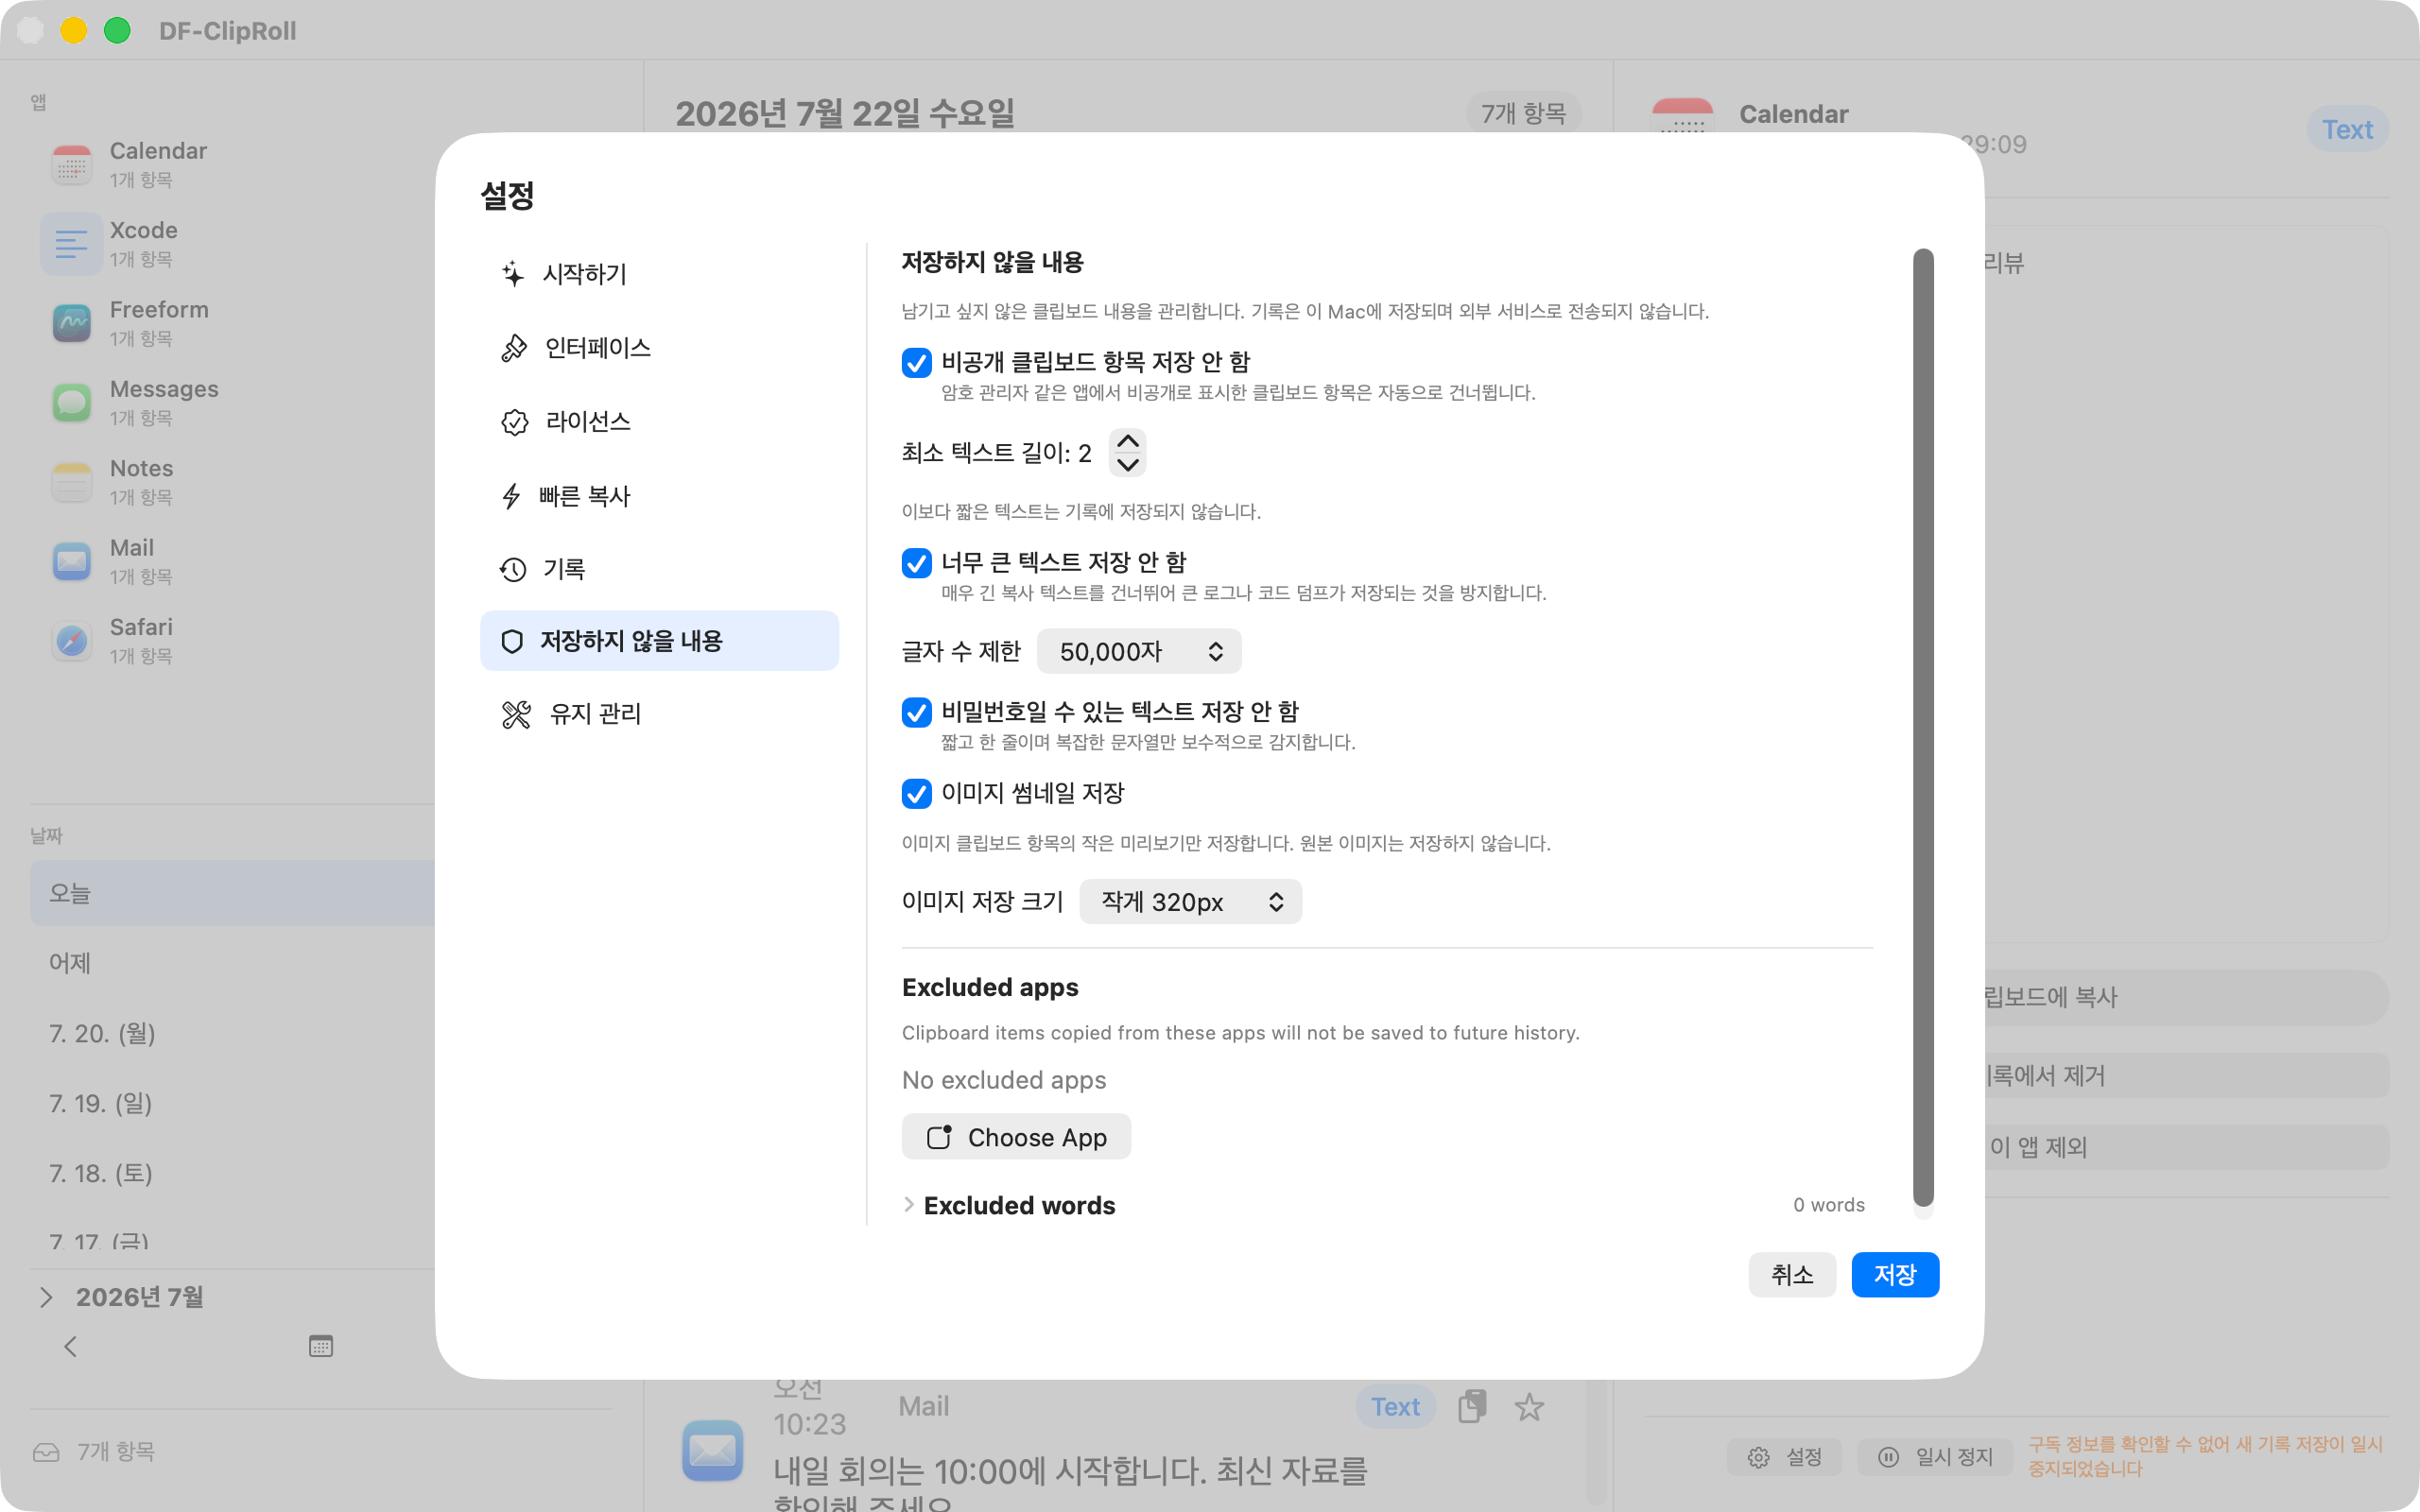
Task: Click the orange subscription warning message
Action: 2206,1456
